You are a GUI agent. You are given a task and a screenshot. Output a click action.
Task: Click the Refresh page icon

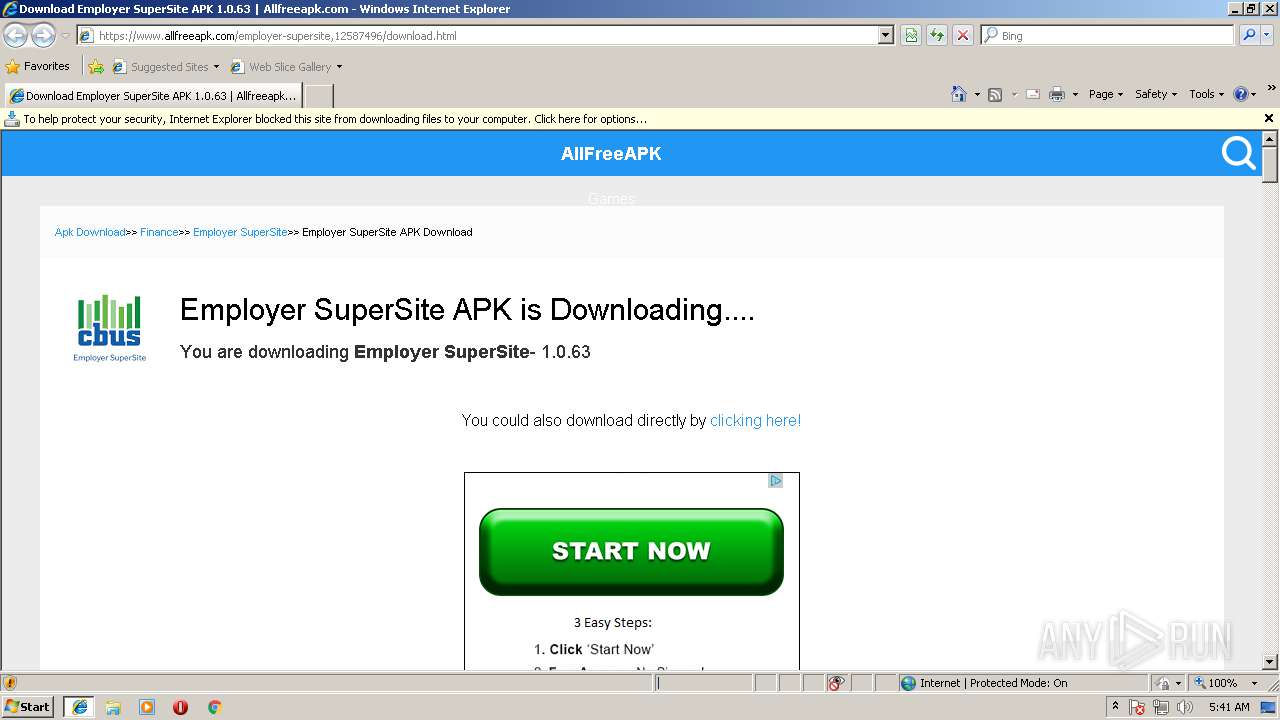click(x=937, y=35)
